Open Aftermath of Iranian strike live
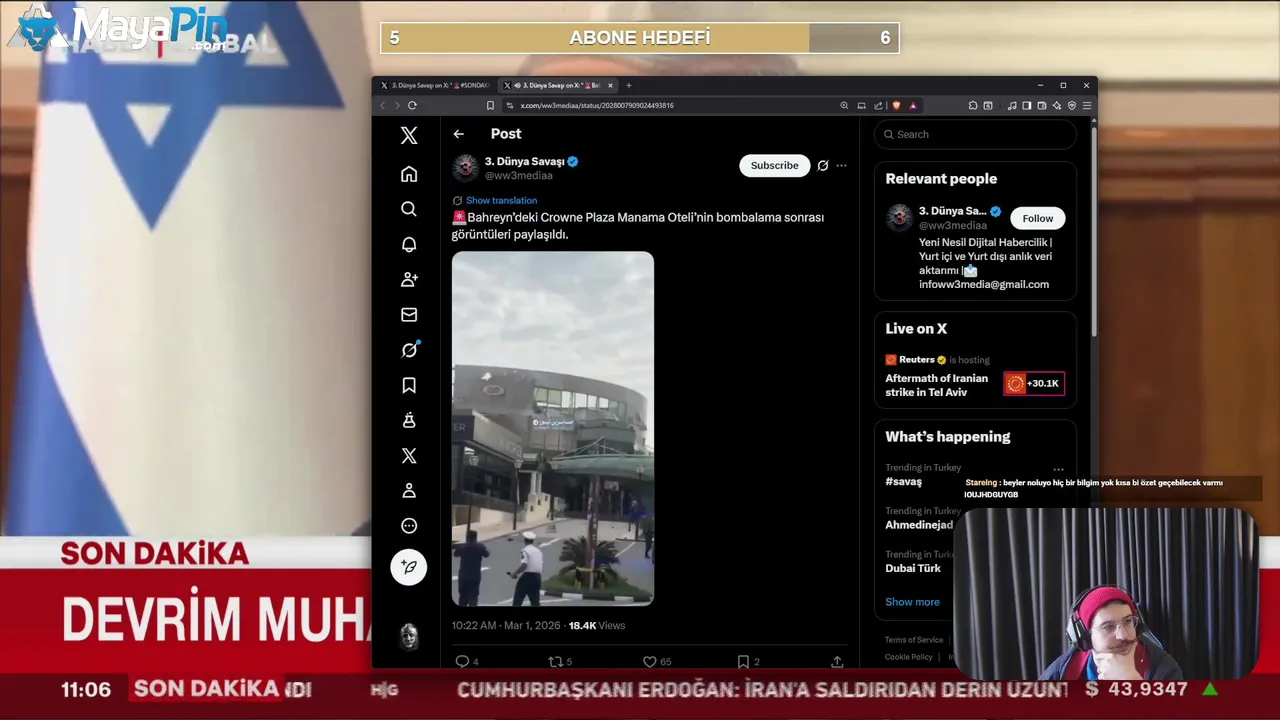This screenshot has width=1280, height=720. tap(936, 385)
